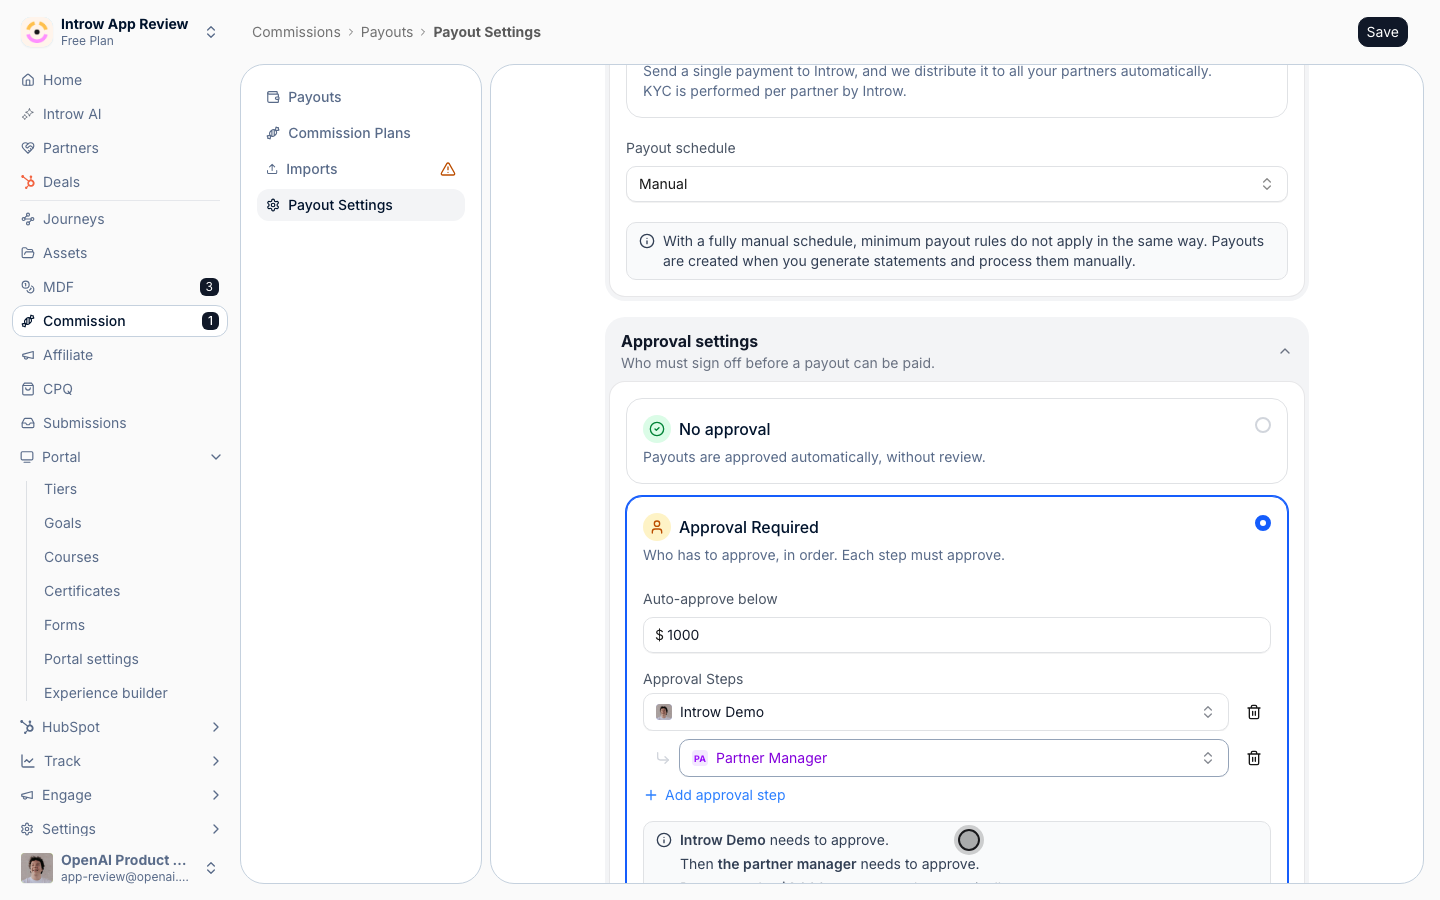Expand the Track sidebar group
The width and height of the screenshot is (1440, 900).
point(216,761)
